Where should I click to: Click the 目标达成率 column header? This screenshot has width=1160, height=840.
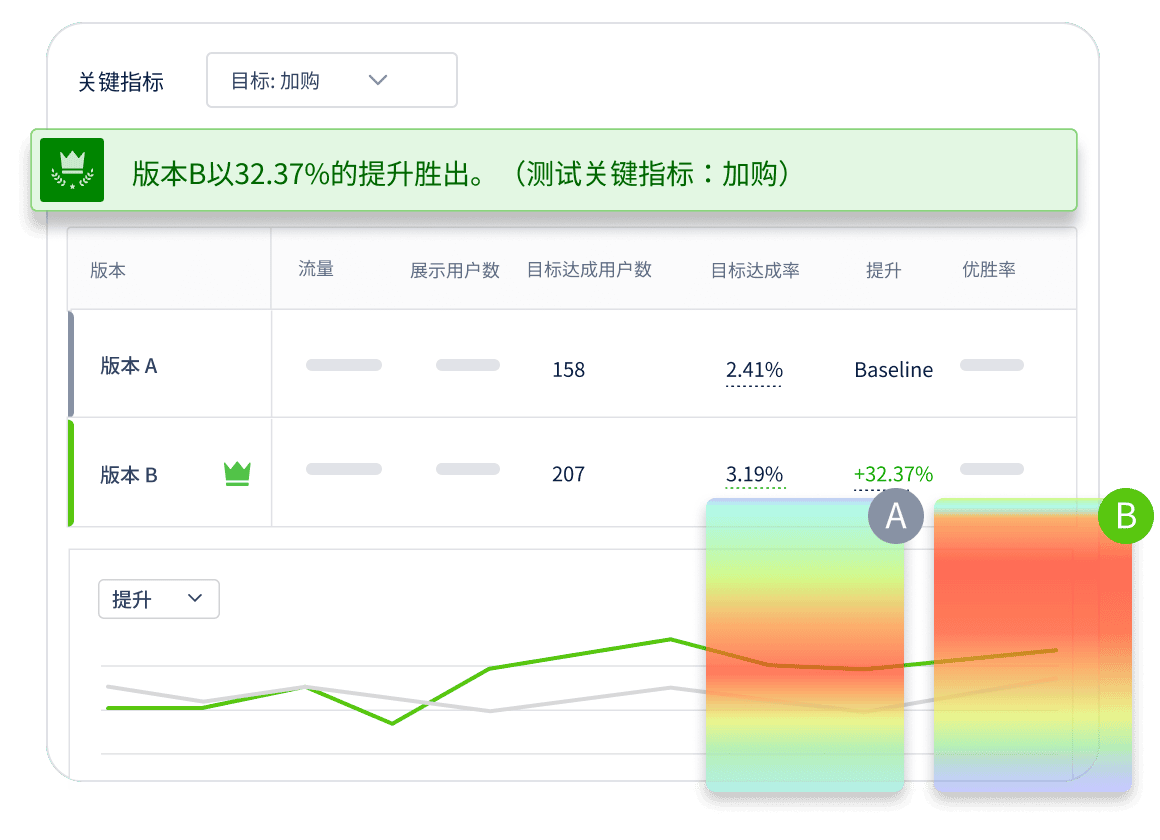pyautogui.click(x=755, y=270)
